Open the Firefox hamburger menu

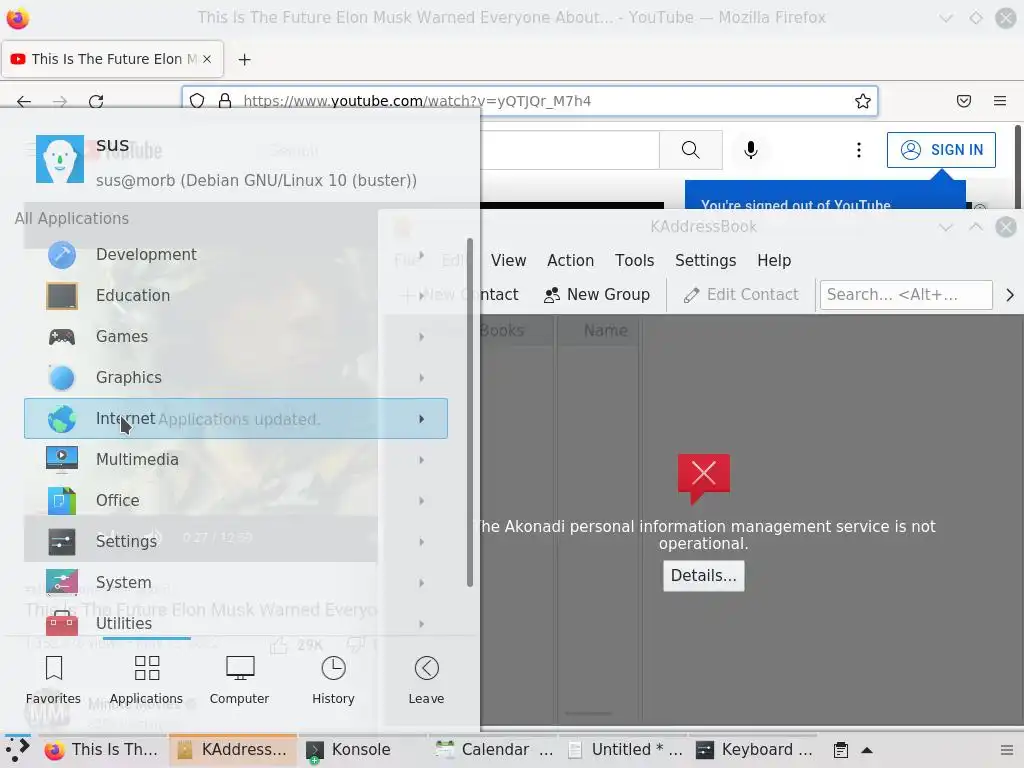(x=1000, y=101)
